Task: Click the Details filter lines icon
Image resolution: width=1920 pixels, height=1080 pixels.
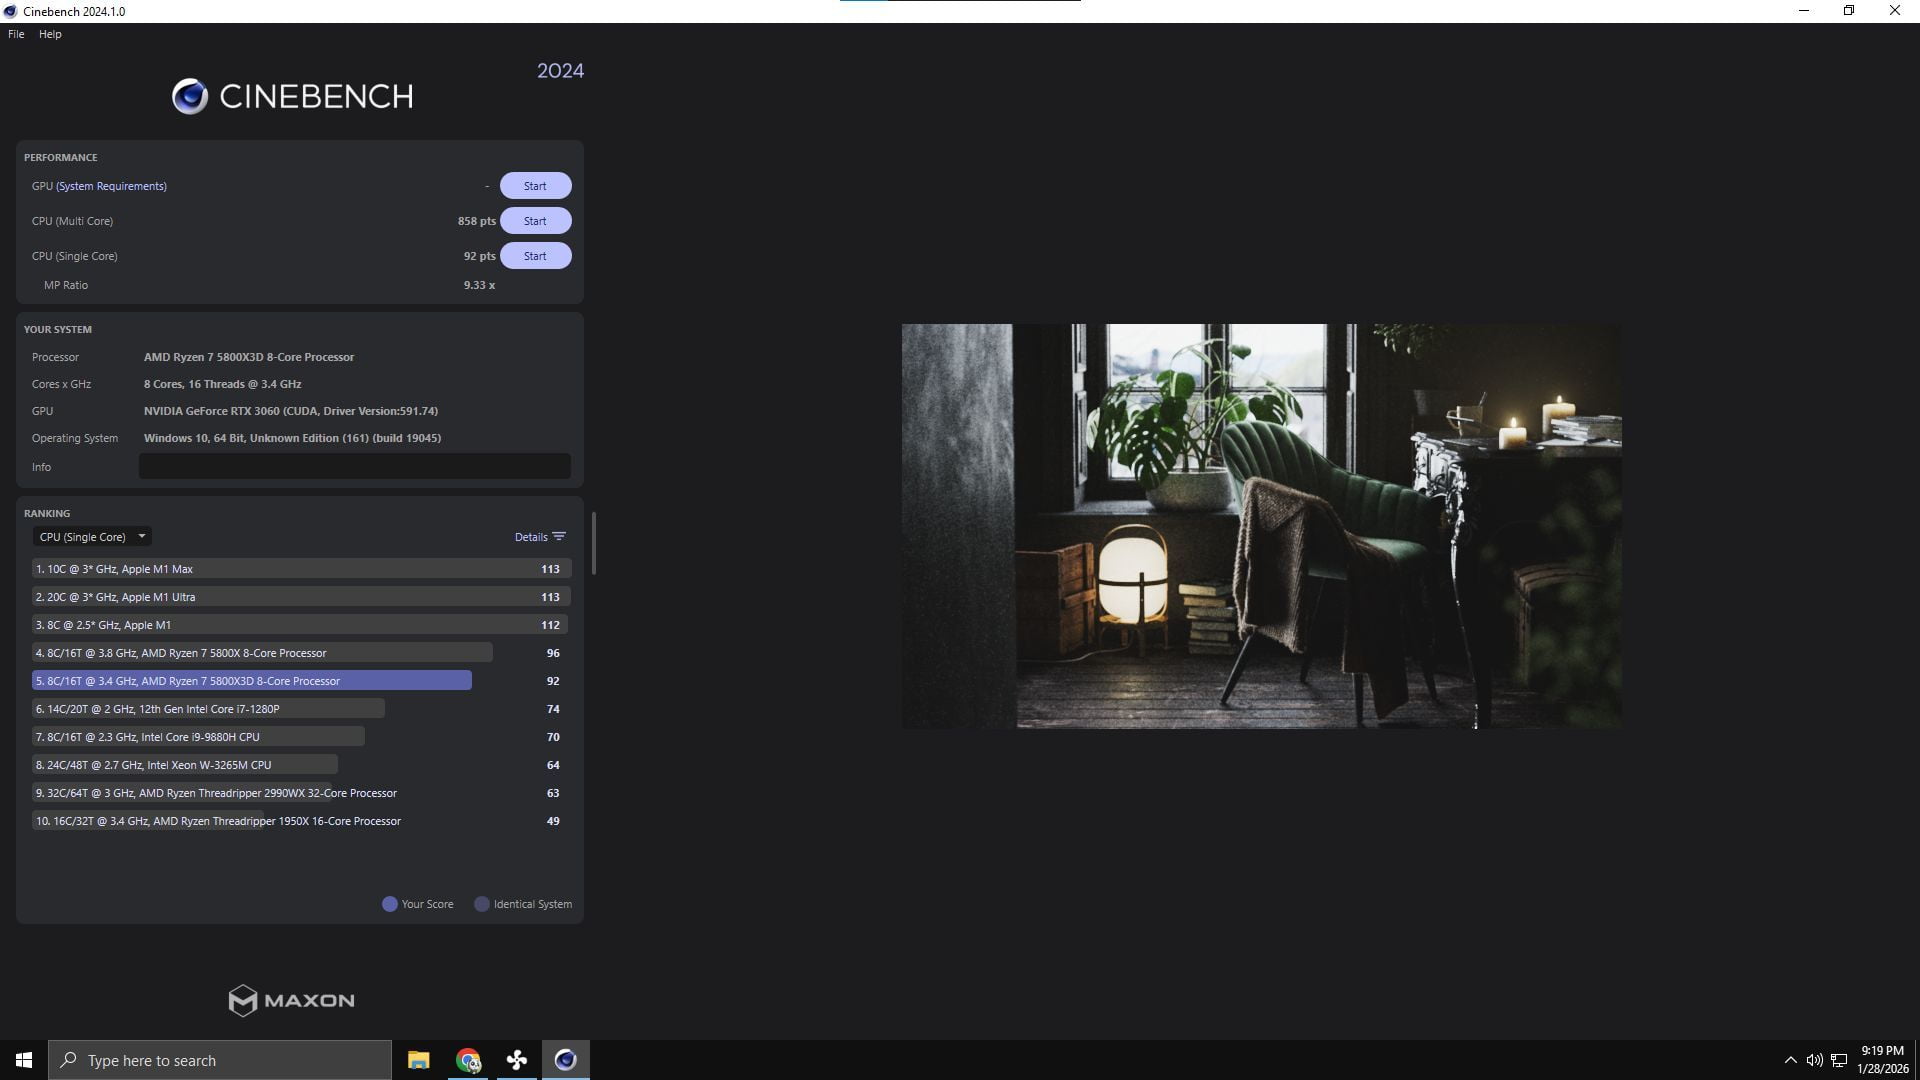Action: 559,537
